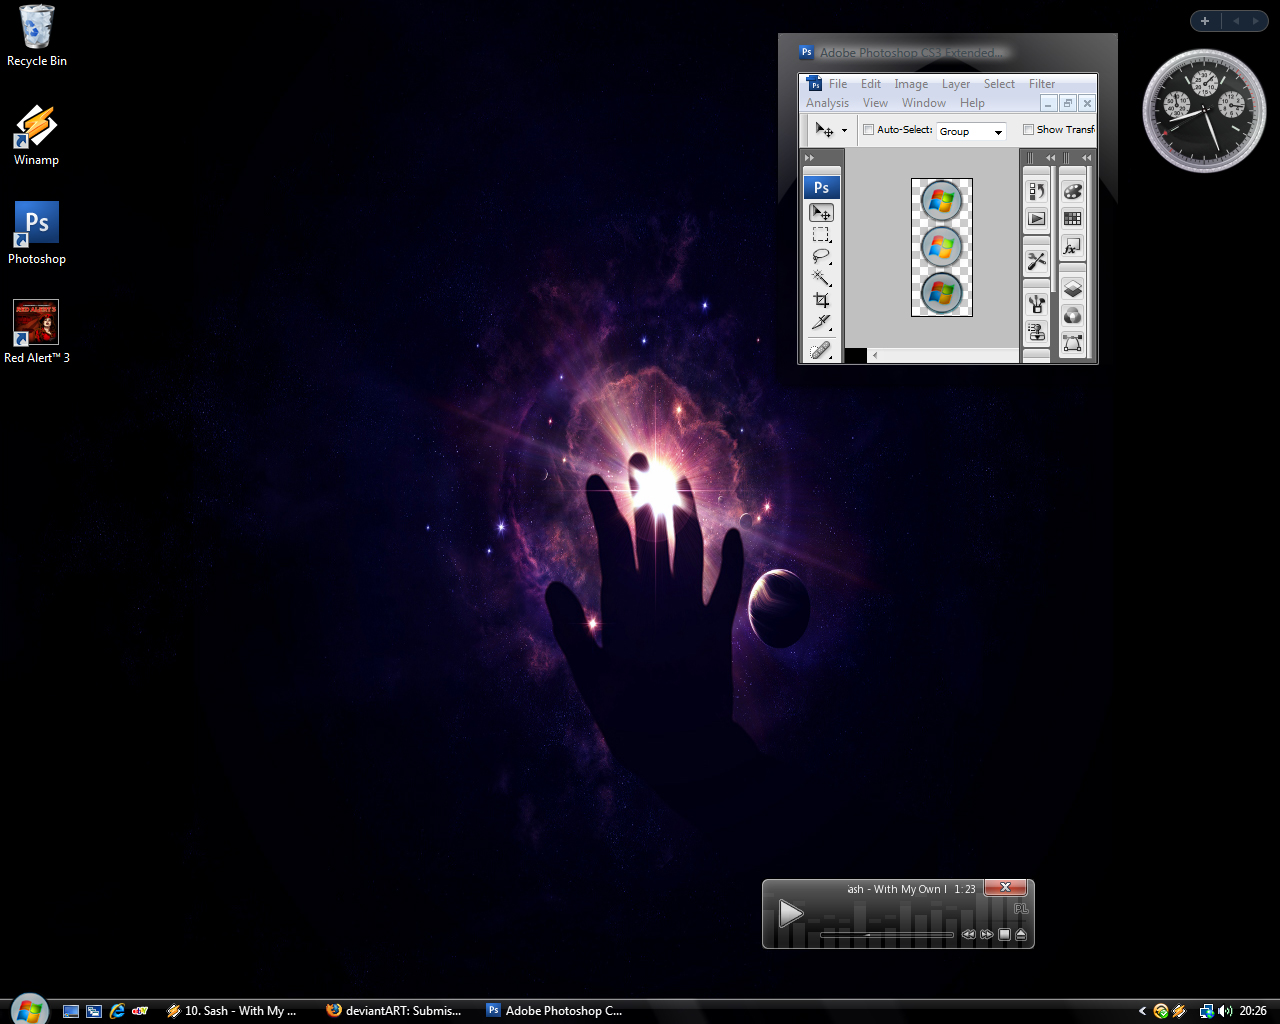The image size is (1280, 1024).
Task: Open the Layers panel icon
Action: click(x=1072, y=289)
